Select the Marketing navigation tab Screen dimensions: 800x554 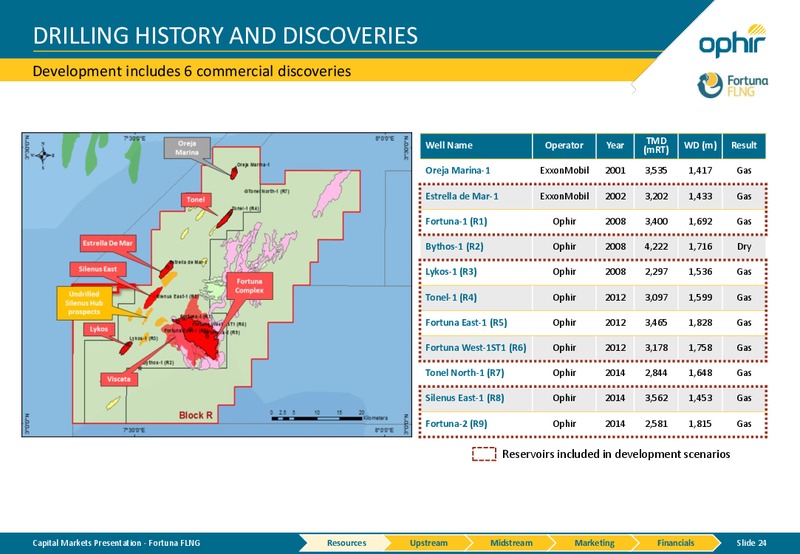pyautogui.click(x=594, y=543)
